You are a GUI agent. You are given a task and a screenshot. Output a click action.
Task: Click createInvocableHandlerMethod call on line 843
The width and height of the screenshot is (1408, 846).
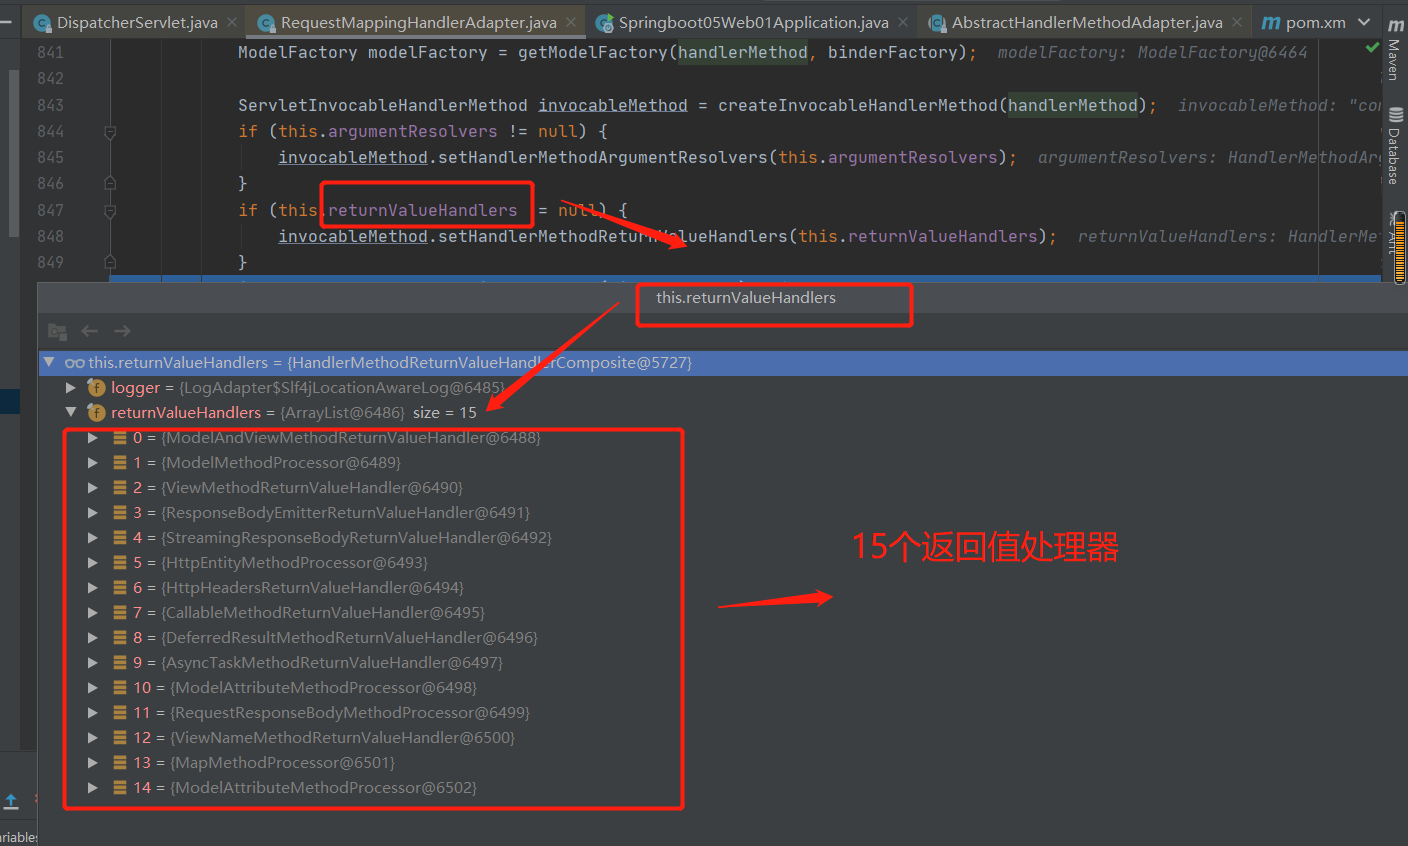click(x=858, y=105)
